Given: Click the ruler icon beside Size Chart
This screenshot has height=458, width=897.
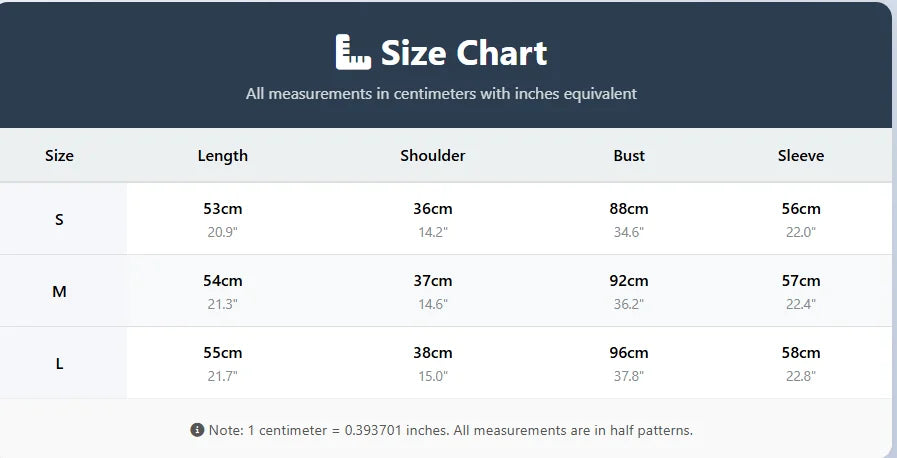Looking at the screenshot, I should [x=353, y=53].
